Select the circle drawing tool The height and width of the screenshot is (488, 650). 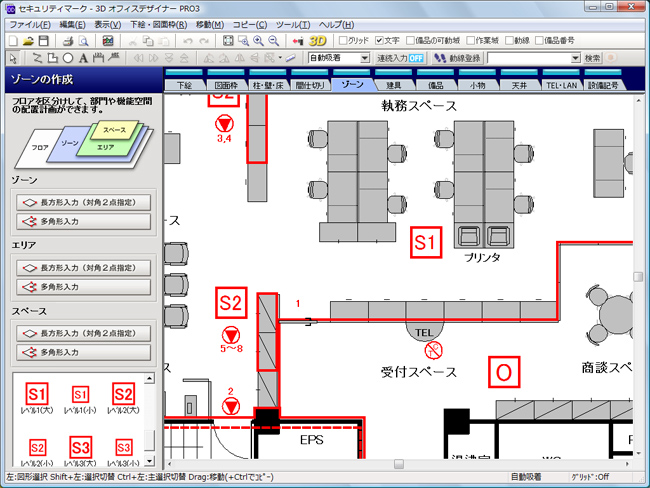68,58
